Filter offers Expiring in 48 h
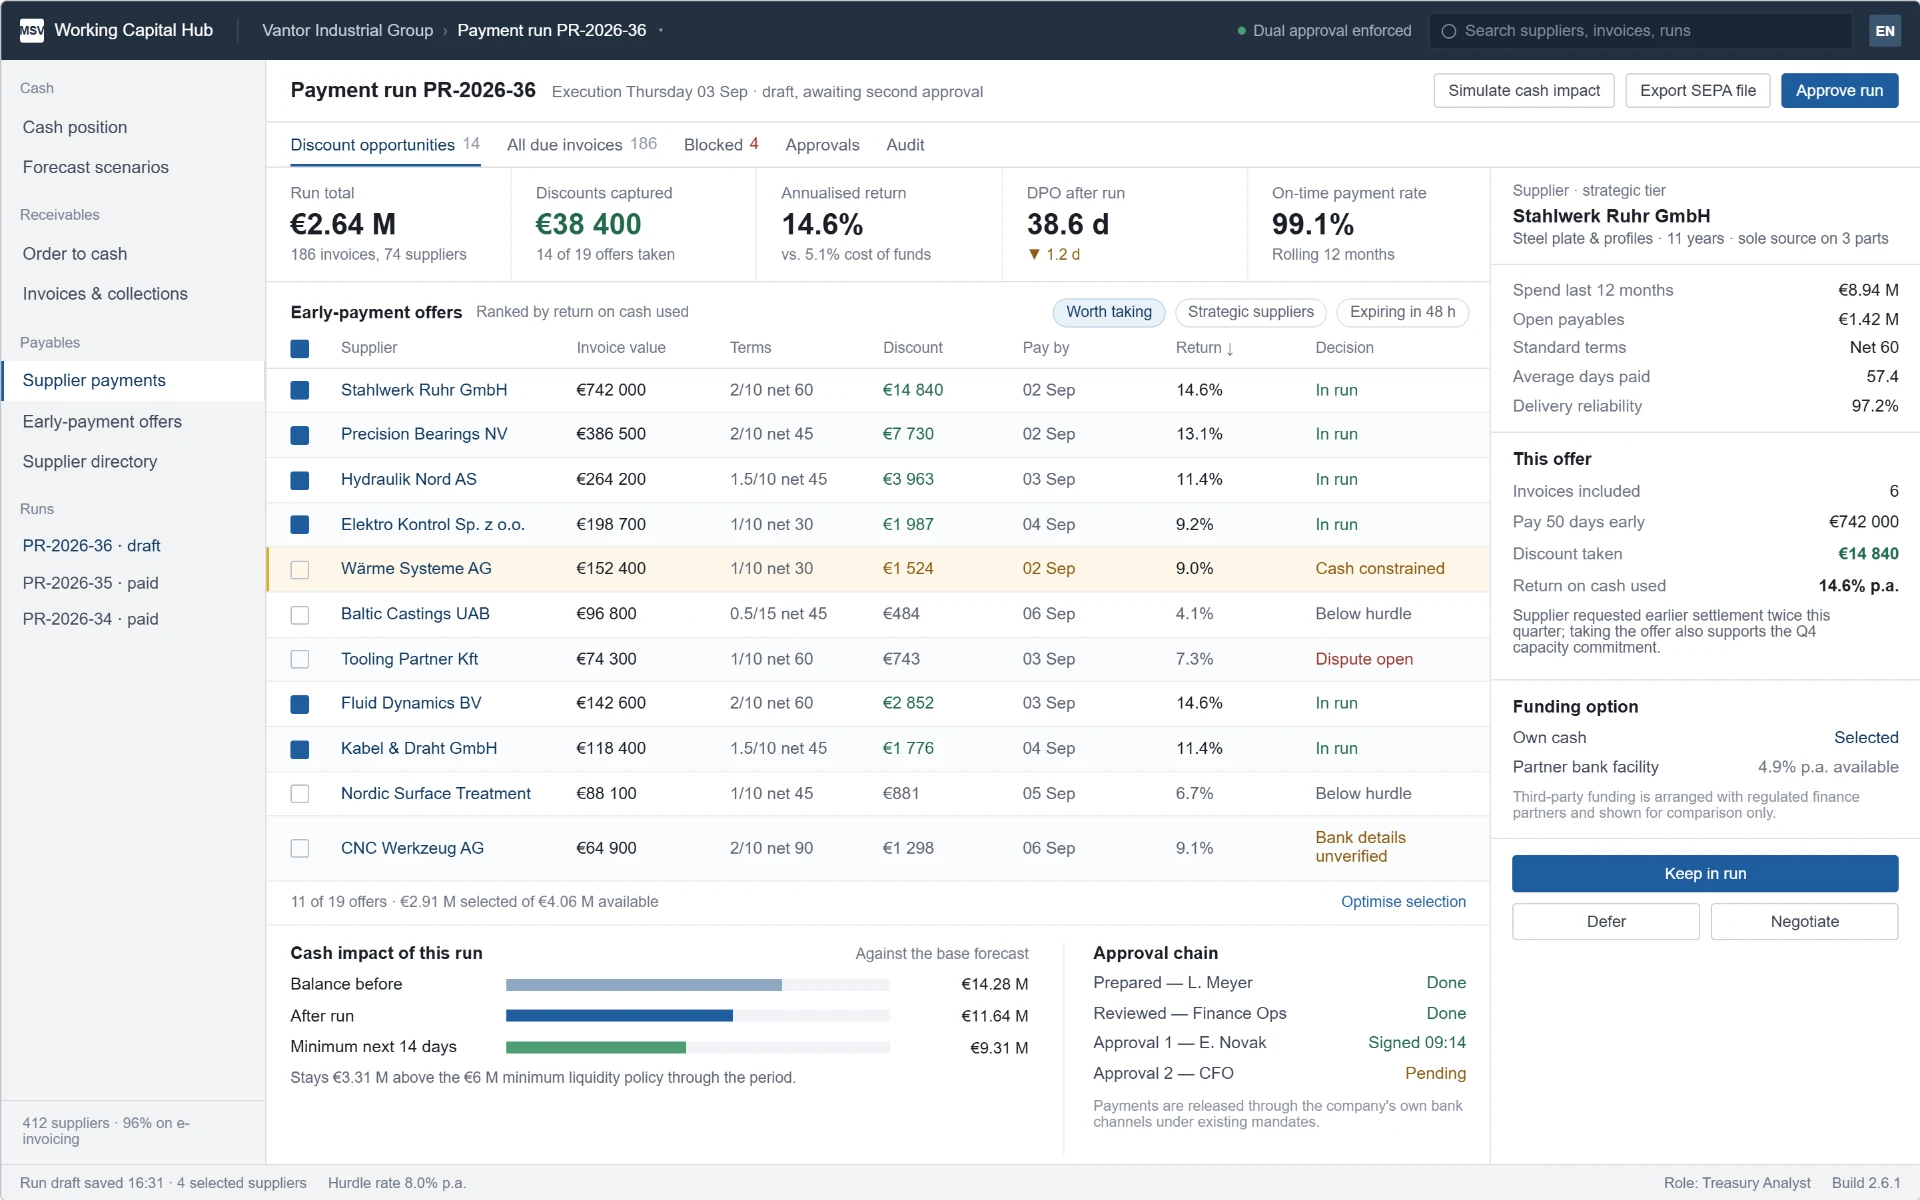1920x1200 pixels. (1403, 312)
